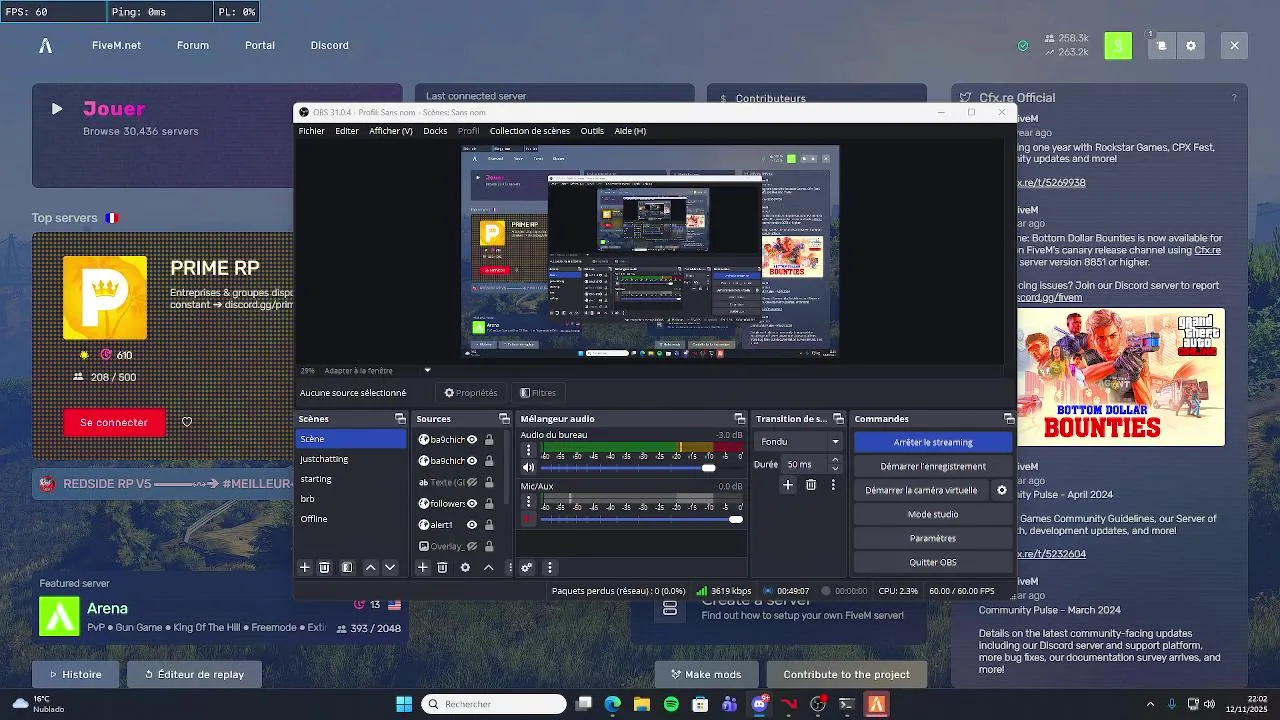Open source properties gear in Sources toolbar

coord(465,567)
